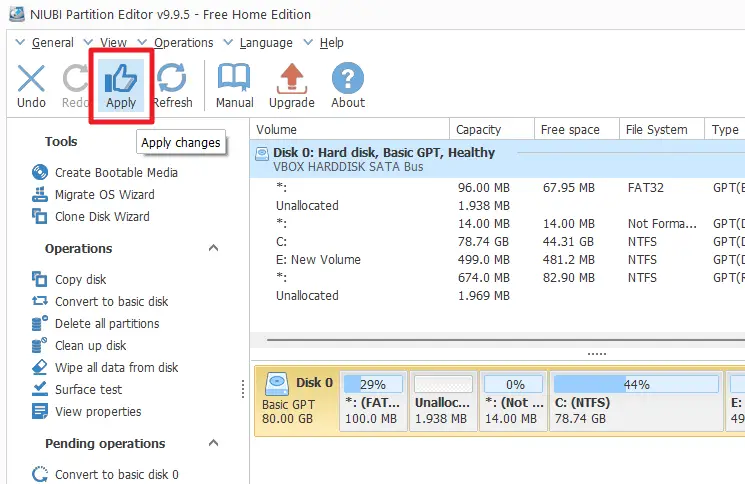Image resolution: width=745 pixels, height=484 pixels.
Task: Click the Migrate OS Wizard icon
Action: (40, 194)
